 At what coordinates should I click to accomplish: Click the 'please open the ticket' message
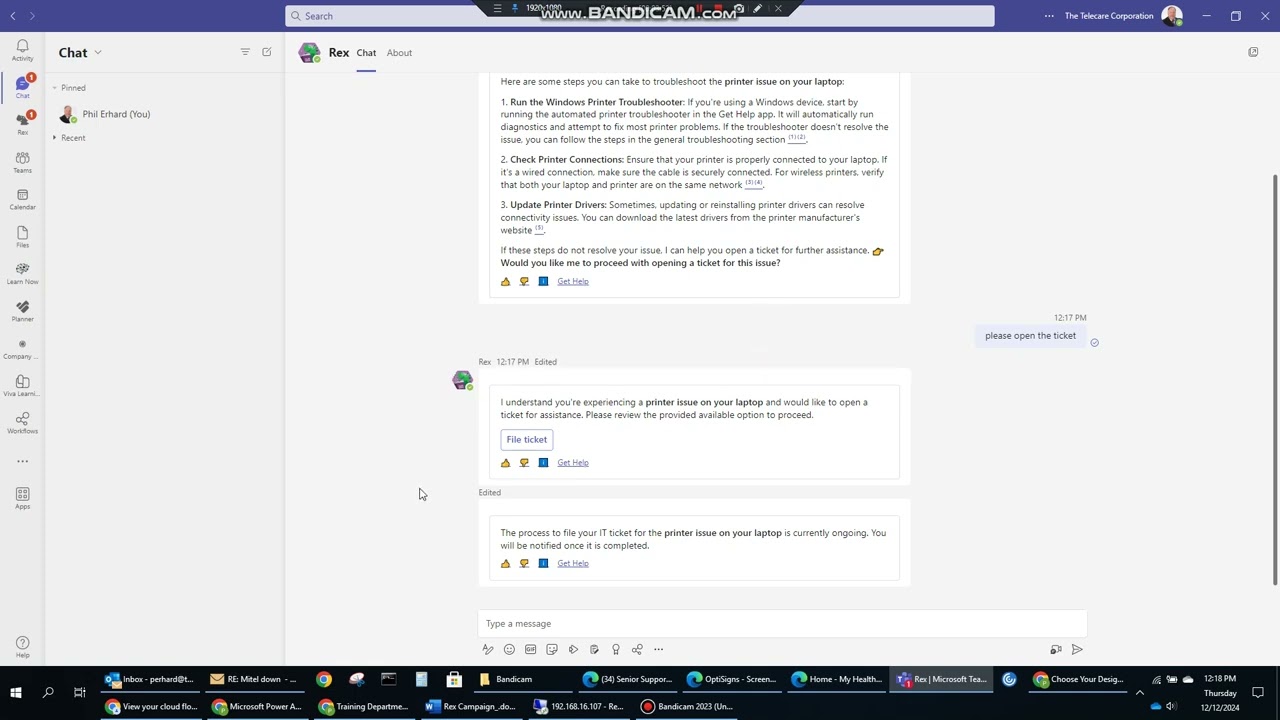click(x=1030, y=336)
